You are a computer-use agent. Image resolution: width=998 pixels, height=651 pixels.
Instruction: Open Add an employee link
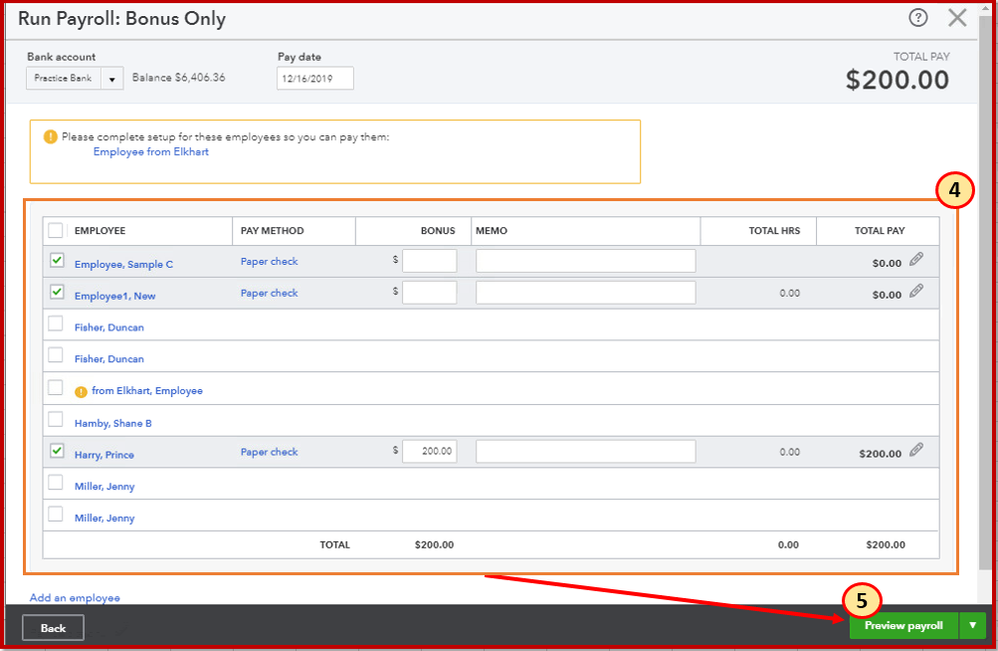click(74, 598)
